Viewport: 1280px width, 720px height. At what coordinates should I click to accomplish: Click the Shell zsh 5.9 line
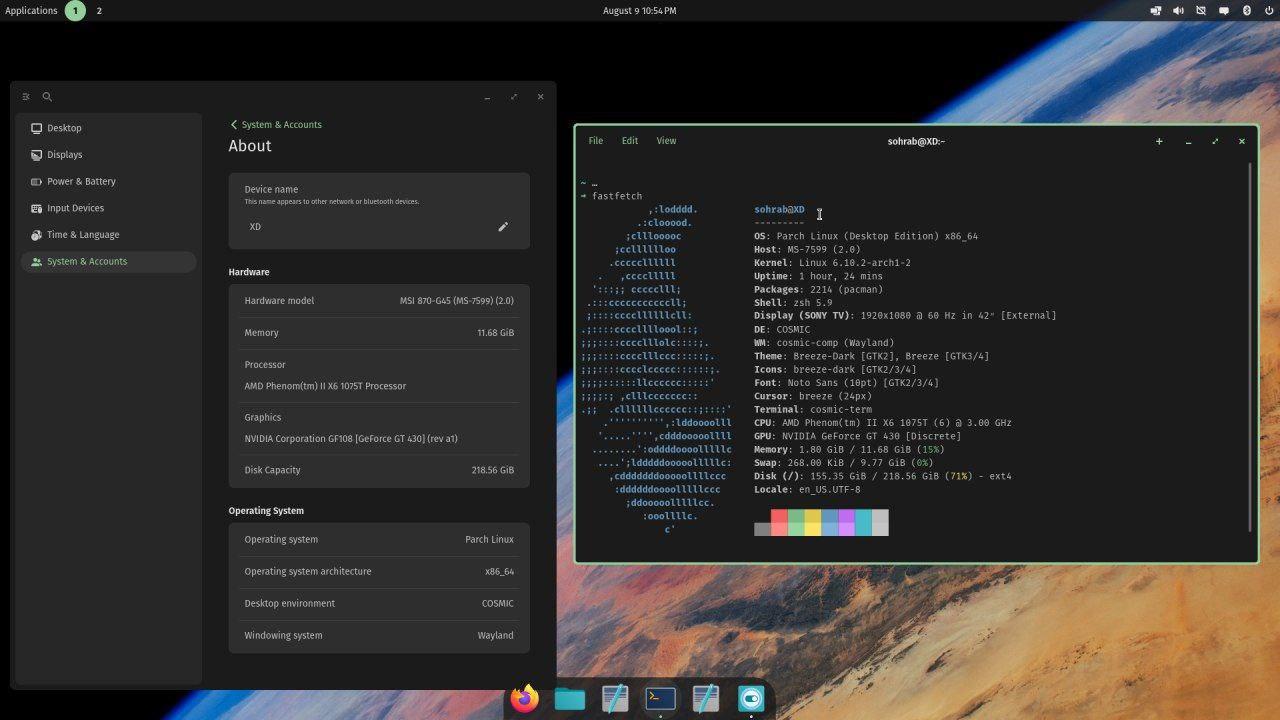click(x=793, y=303)
